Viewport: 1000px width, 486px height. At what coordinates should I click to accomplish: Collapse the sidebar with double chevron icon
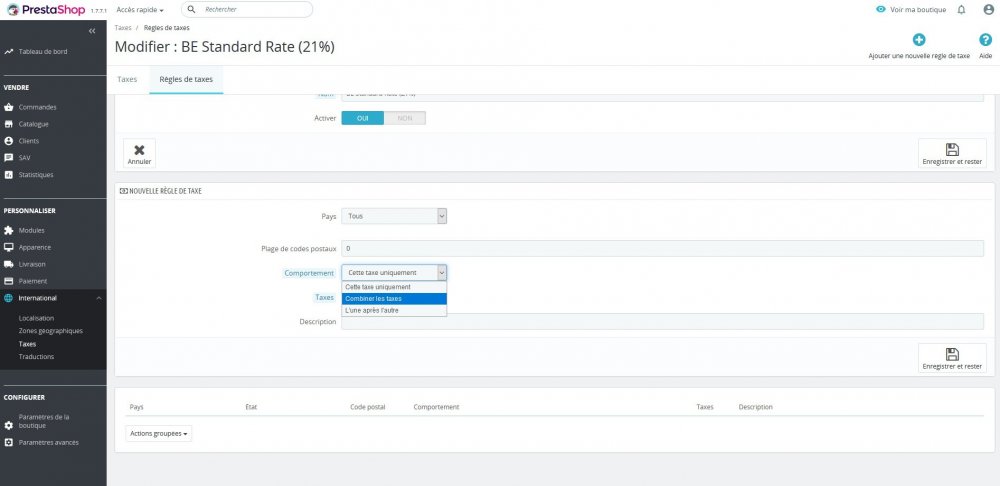point(92,31)
